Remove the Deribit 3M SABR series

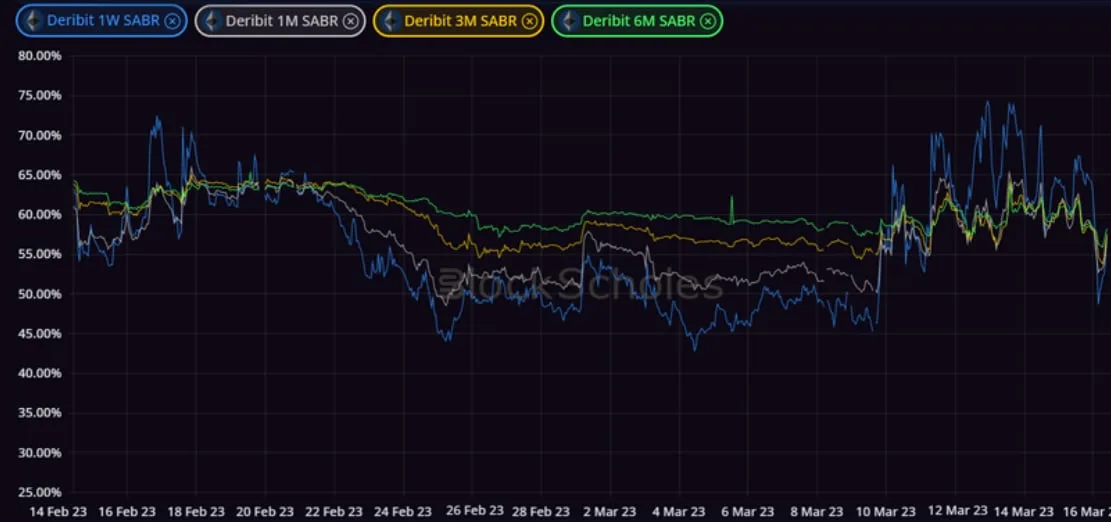click(529, 21)
